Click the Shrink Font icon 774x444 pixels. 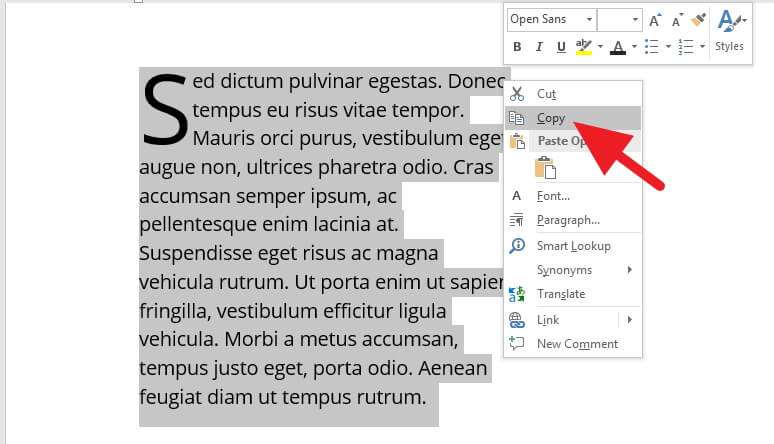click(x=677, y=20)
